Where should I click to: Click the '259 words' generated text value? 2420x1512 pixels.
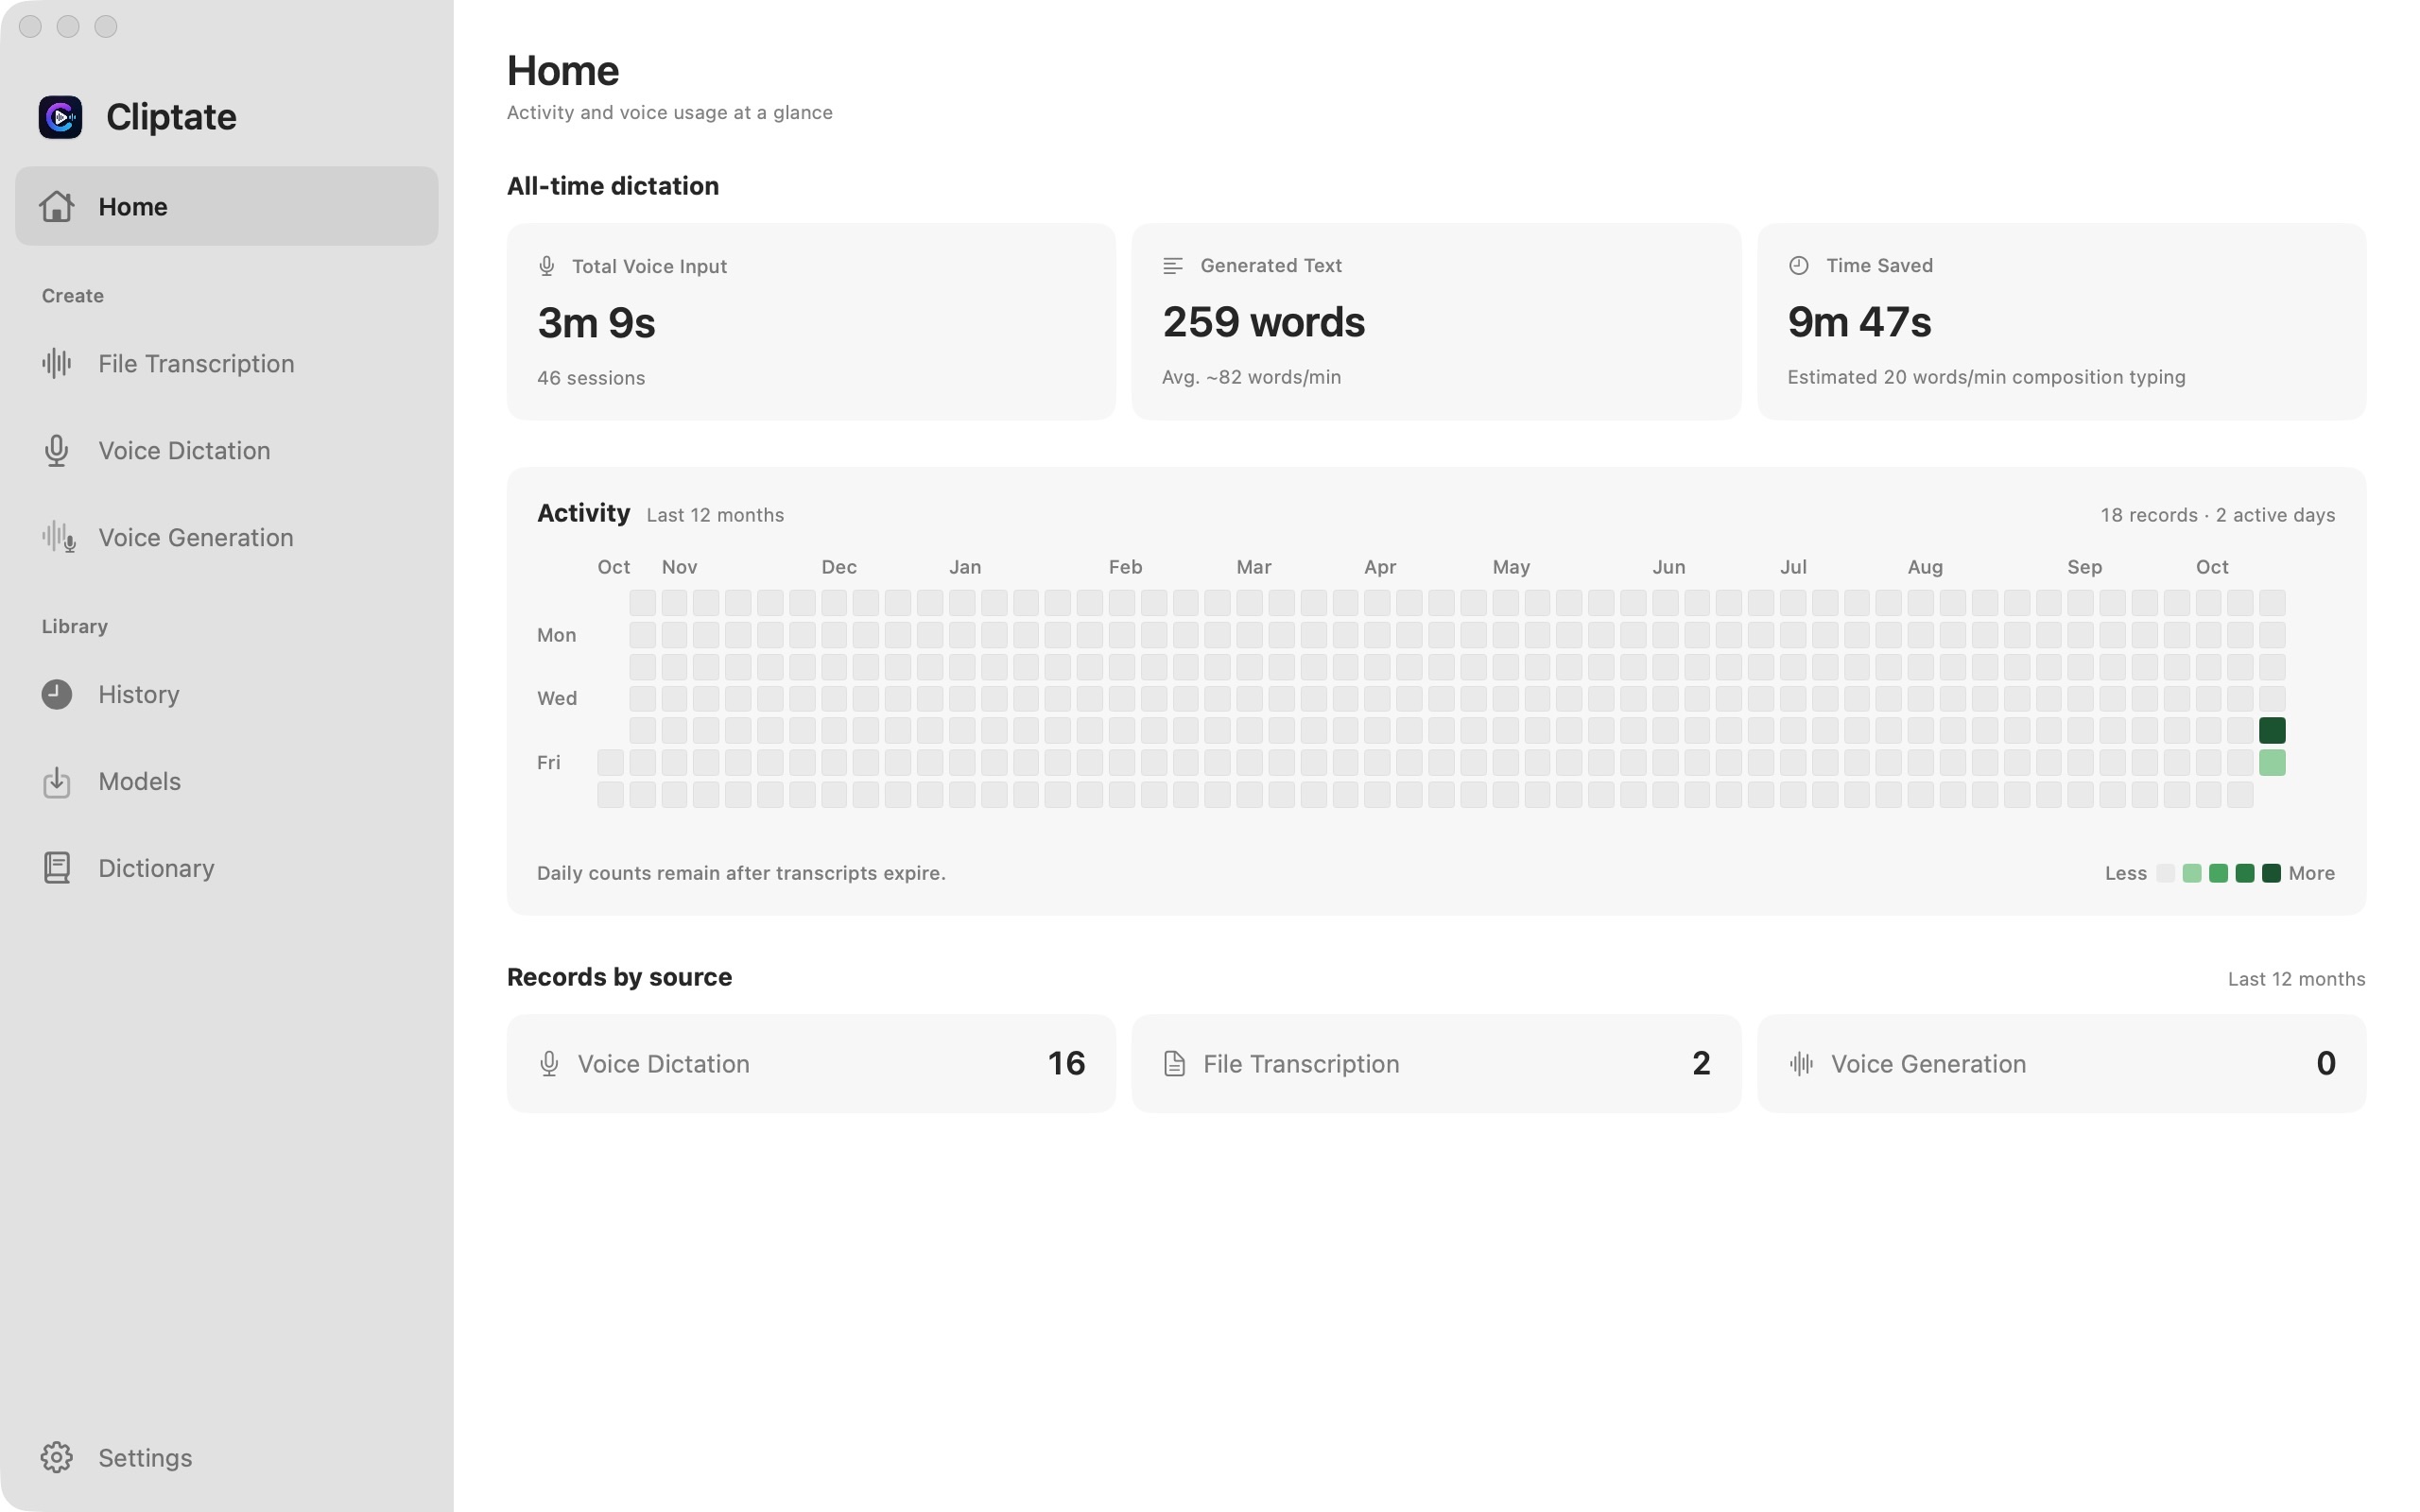1263,322
